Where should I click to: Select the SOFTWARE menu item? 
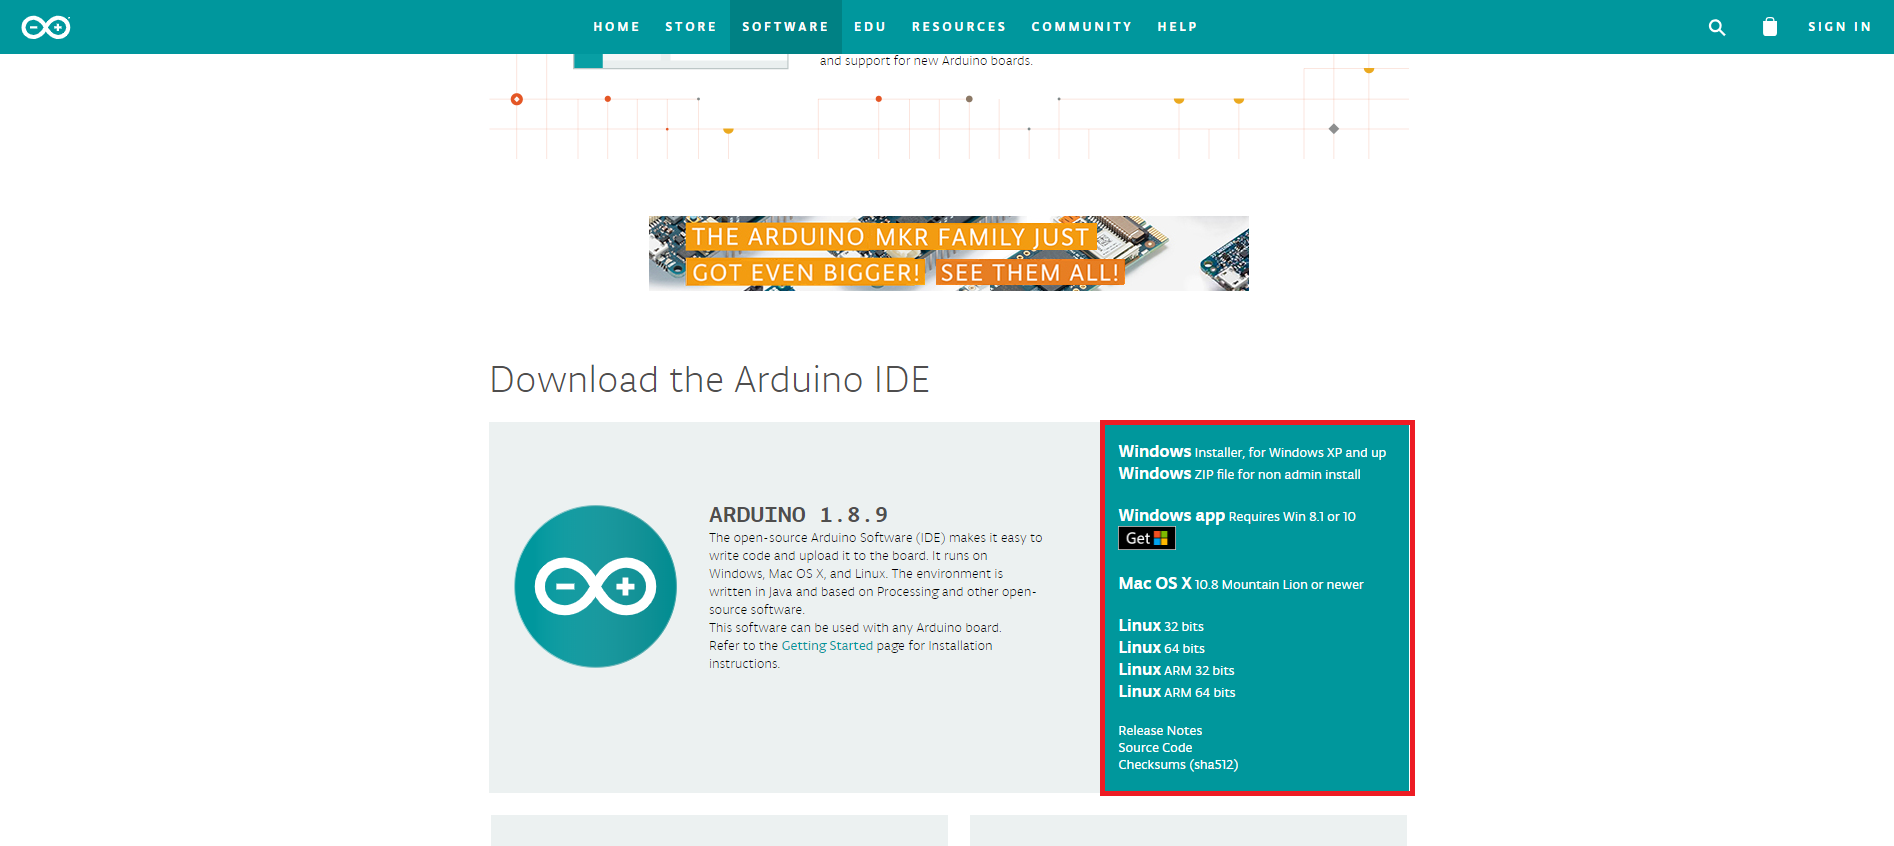pyautogui.click(x=785, y=27)
